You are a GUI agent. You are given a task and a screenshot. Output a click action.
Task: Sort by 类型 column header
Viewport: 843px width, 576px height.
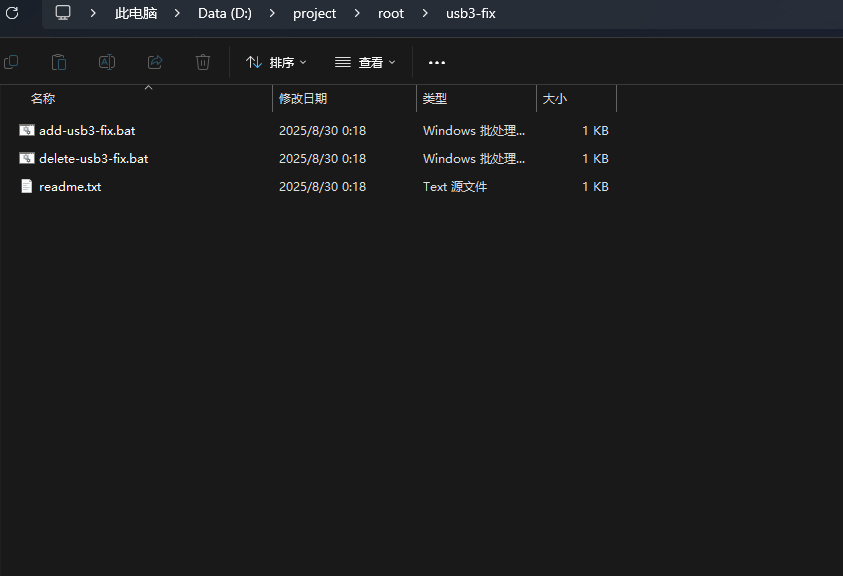coord(434,98)
